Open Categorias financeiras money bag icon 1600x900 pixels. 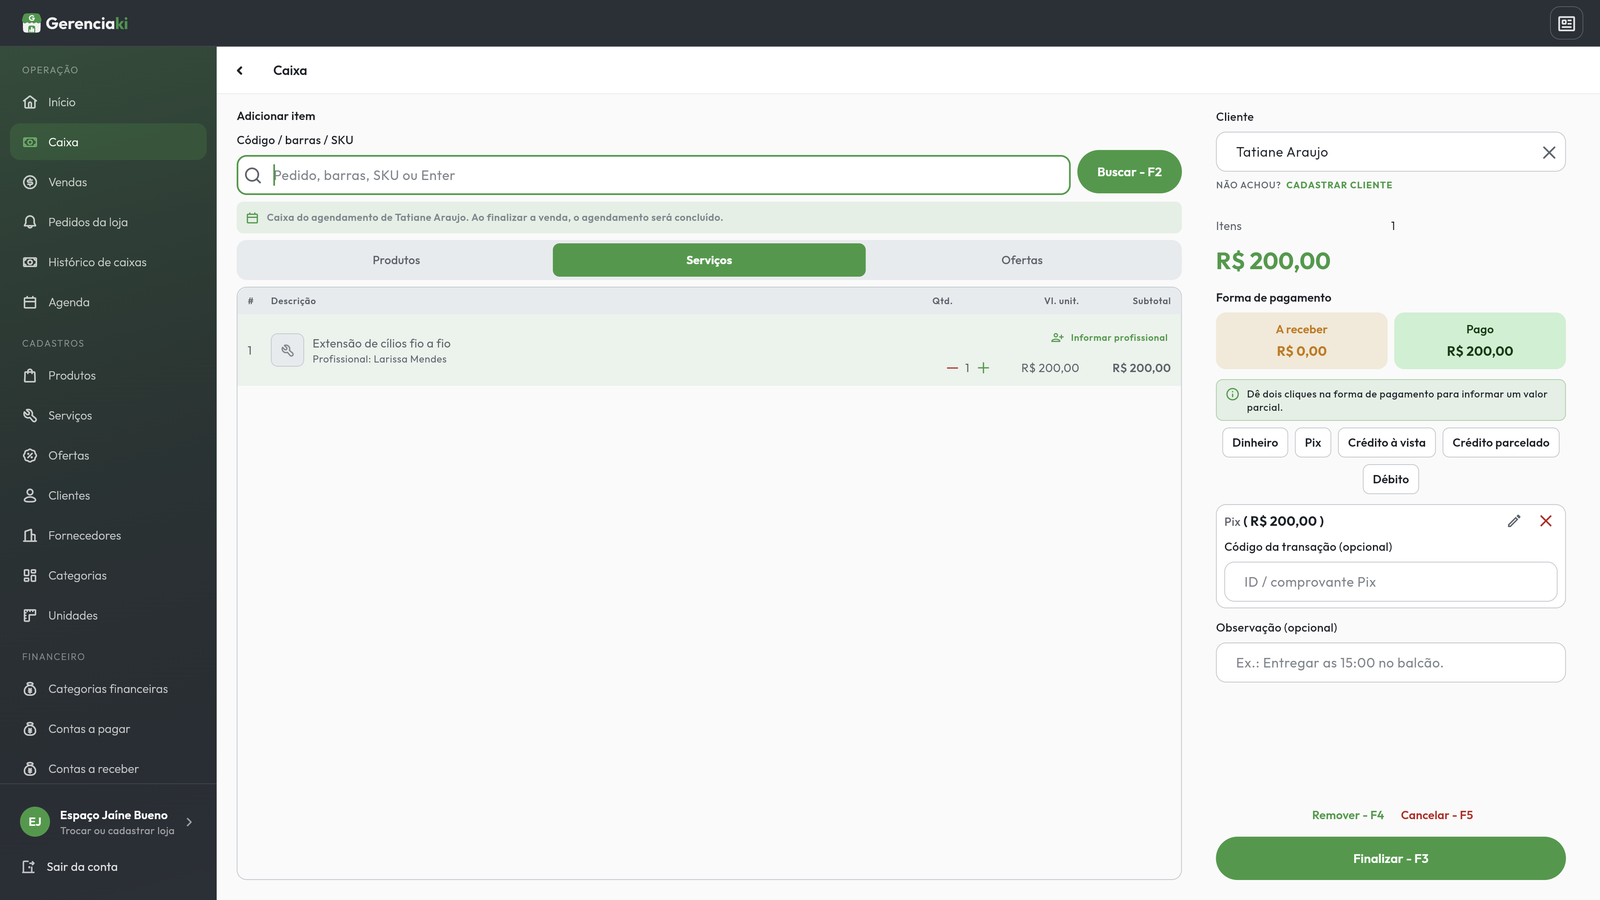tap(30, 689)
